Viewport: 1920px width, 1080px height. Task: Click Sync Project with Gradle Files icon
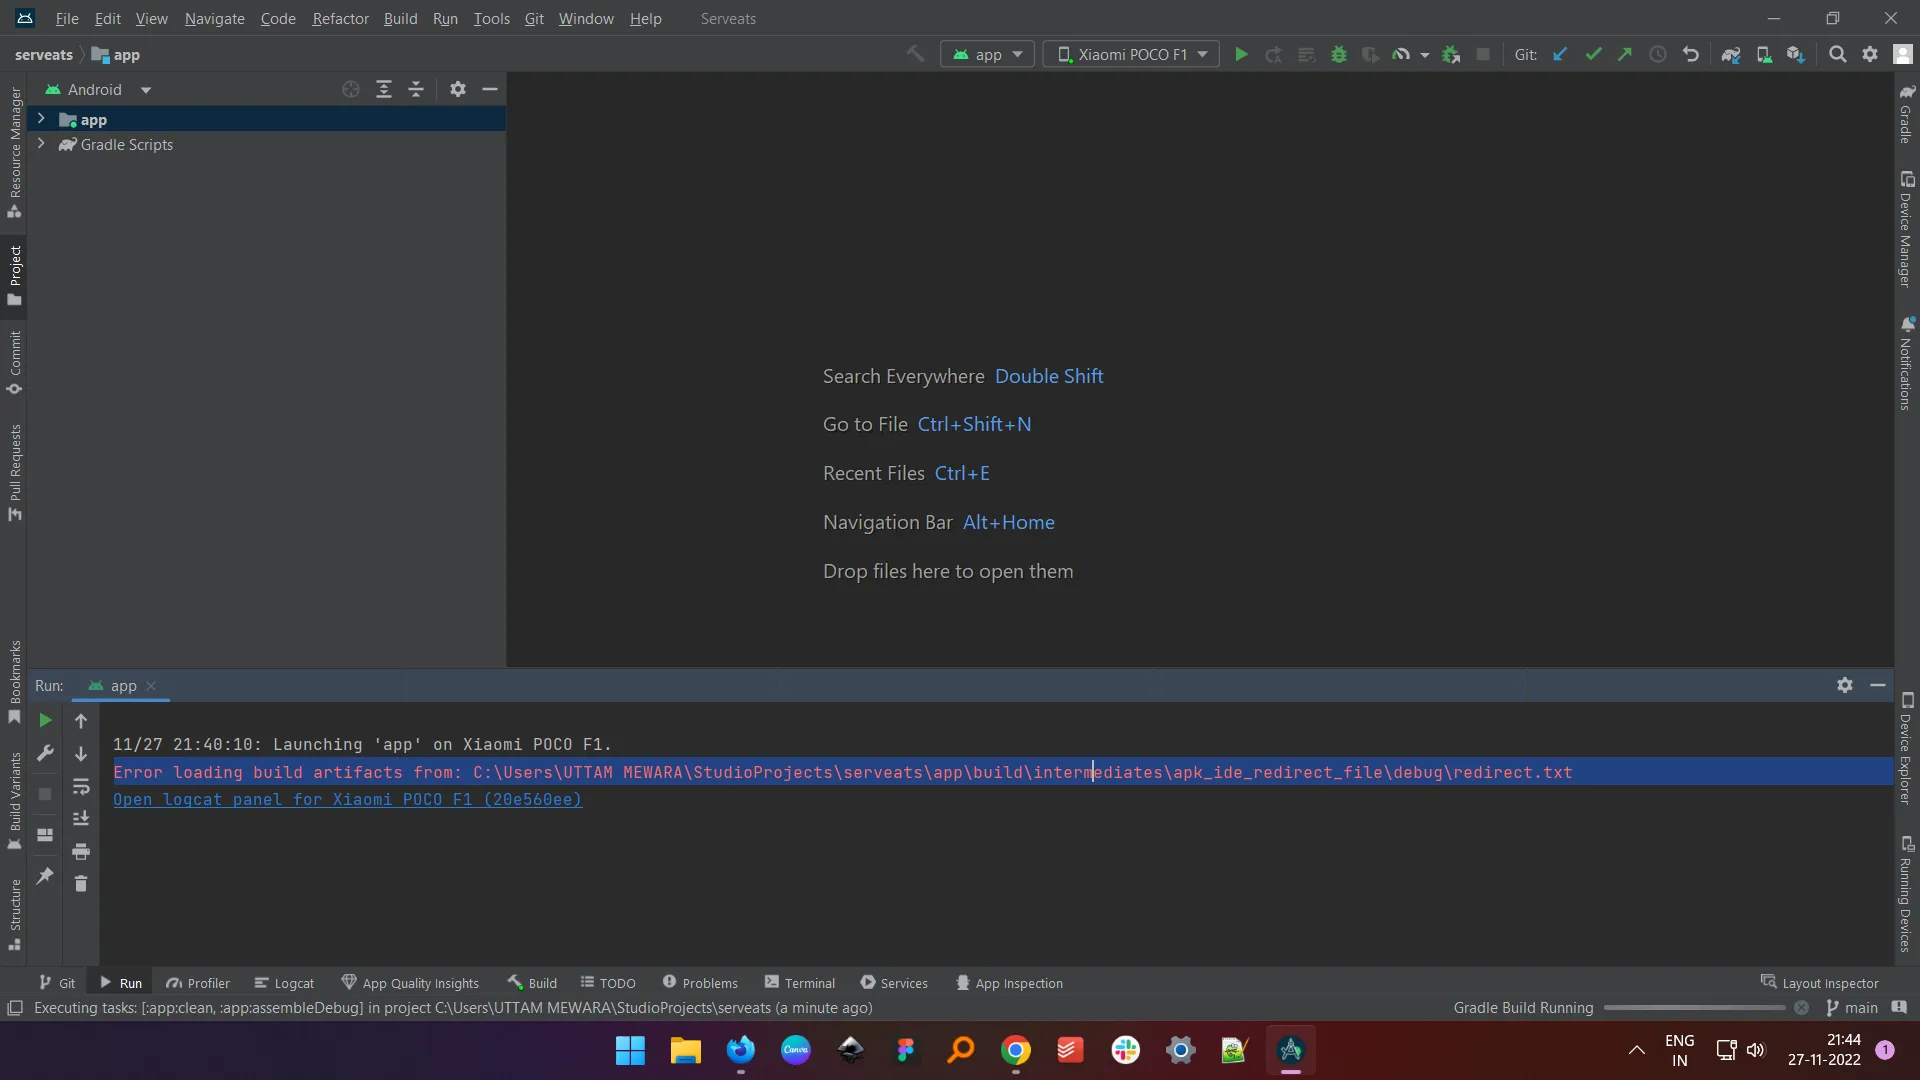pyautogui.click(x=1730, y=55)
